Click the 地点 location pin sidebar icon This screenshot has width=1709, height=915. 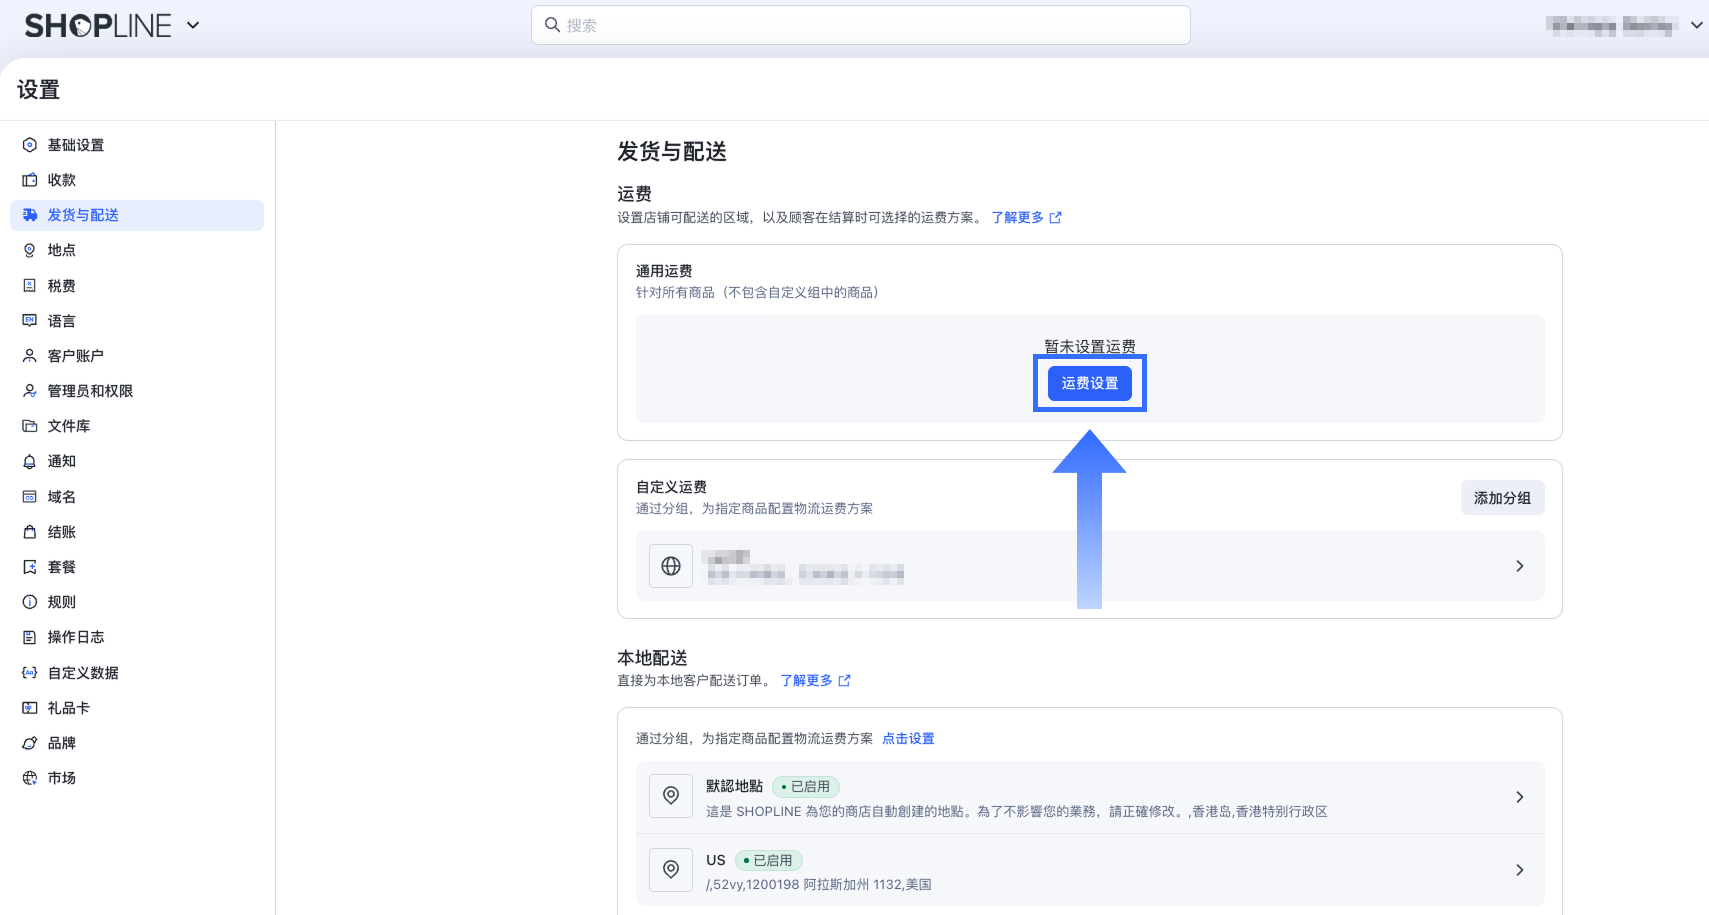[30, 250]
